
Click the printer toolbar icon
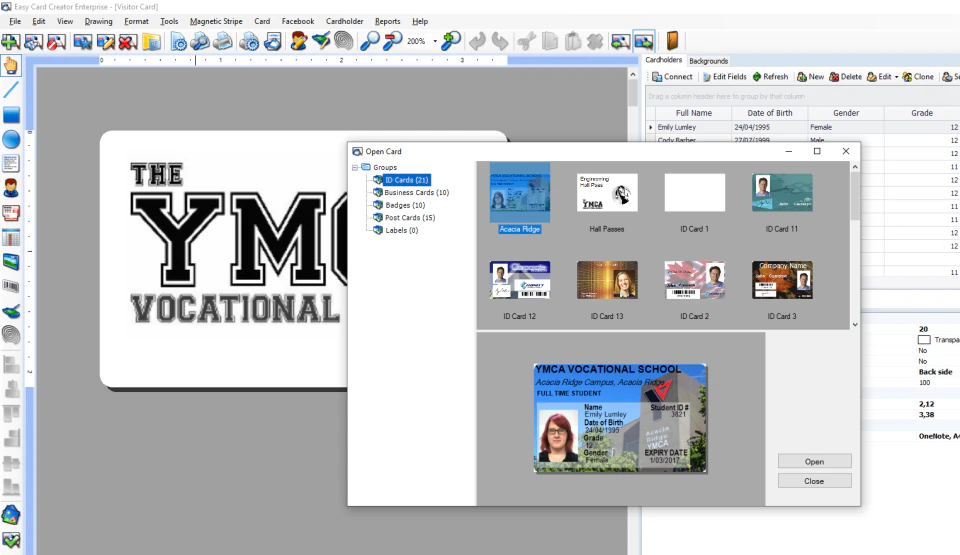click(222, 42)
